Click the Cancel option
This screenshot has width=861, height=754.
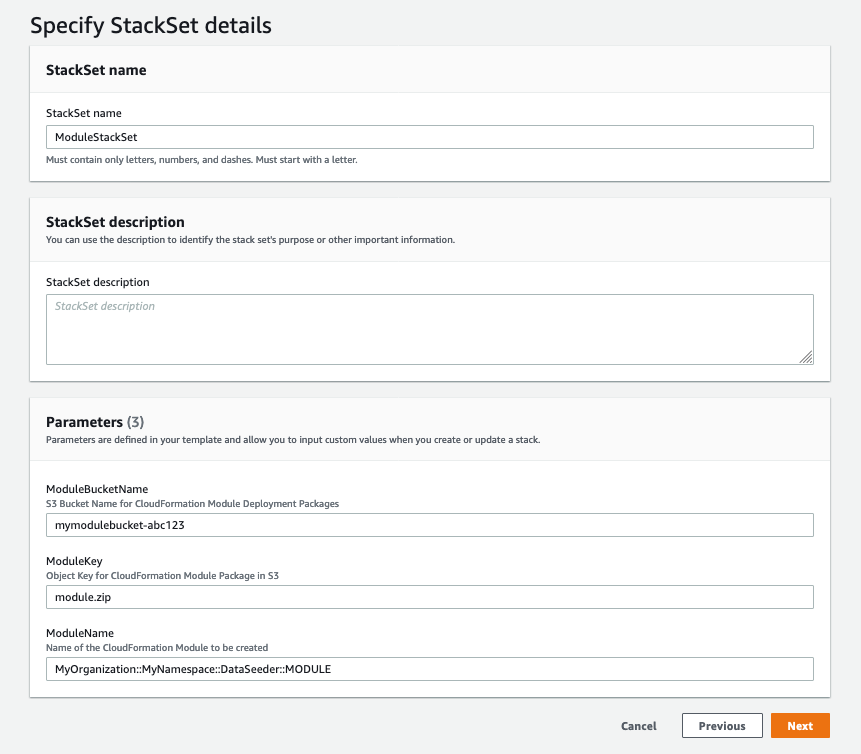[x=638, y=726]
